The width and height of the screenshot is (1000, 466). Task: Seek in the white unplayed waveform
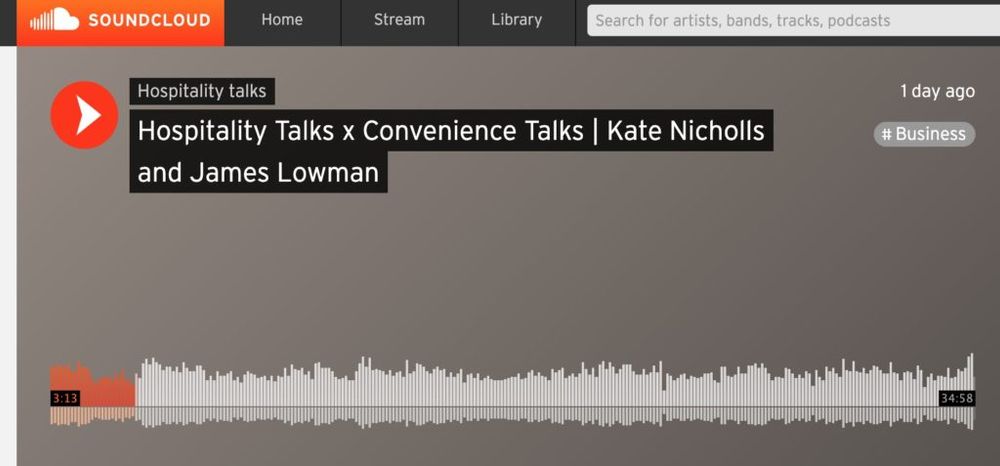[x=555, y=393]
